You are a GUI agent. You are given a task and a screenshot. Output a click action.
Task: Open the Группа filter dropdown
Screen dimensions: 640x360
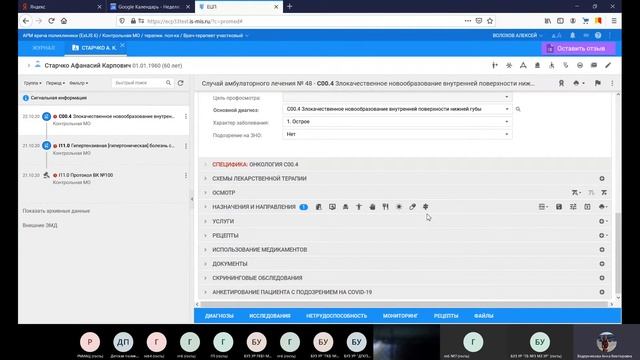(x=33, y=83)
